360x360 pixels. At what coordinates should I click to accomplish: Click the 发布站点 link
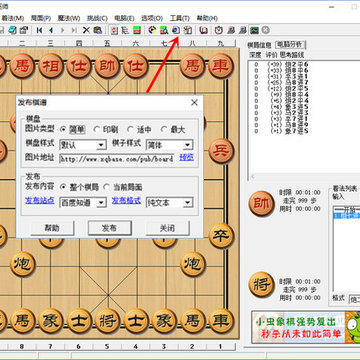coord(40,200)
